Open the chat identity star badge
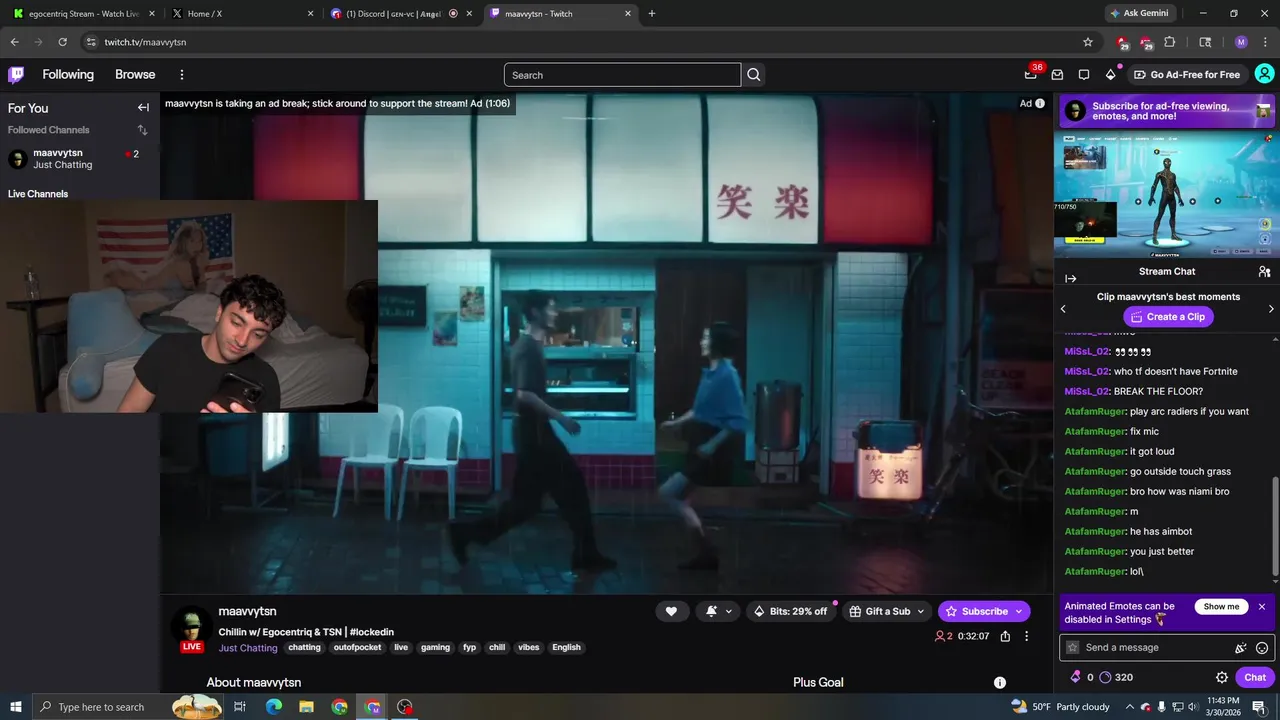The height and width of the screenshot is (720, 1280). coord(1073,648)
